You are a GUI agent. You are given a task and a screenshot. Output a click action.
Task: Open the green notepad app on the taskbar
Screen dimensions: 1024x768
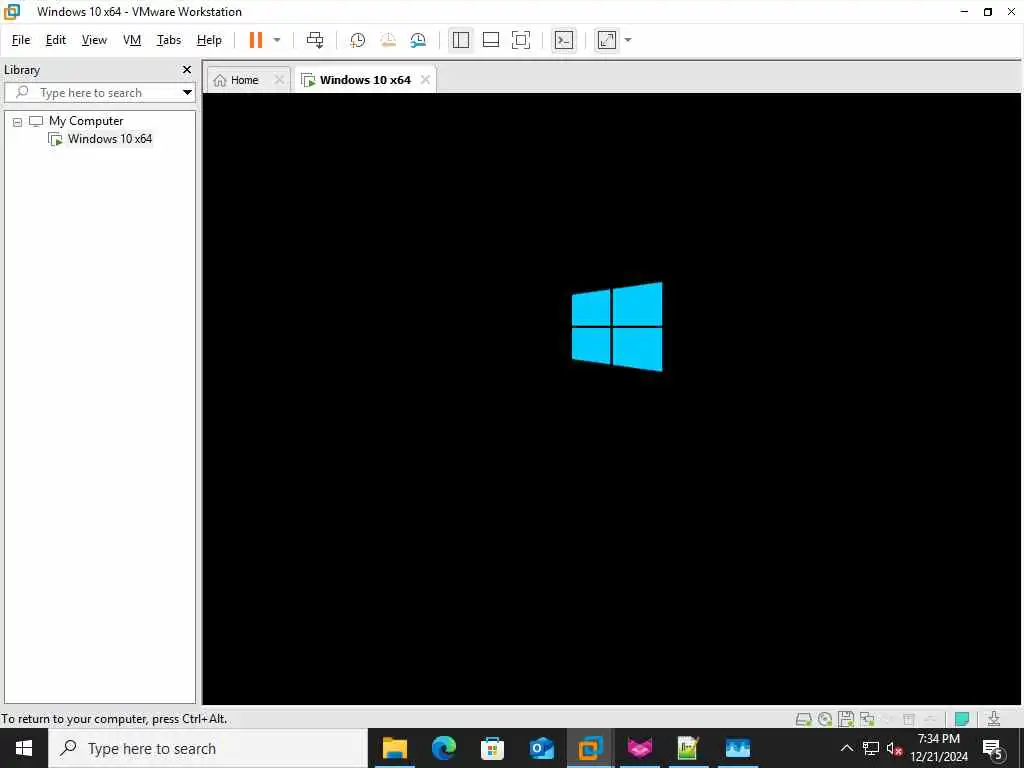click(688, 748)
